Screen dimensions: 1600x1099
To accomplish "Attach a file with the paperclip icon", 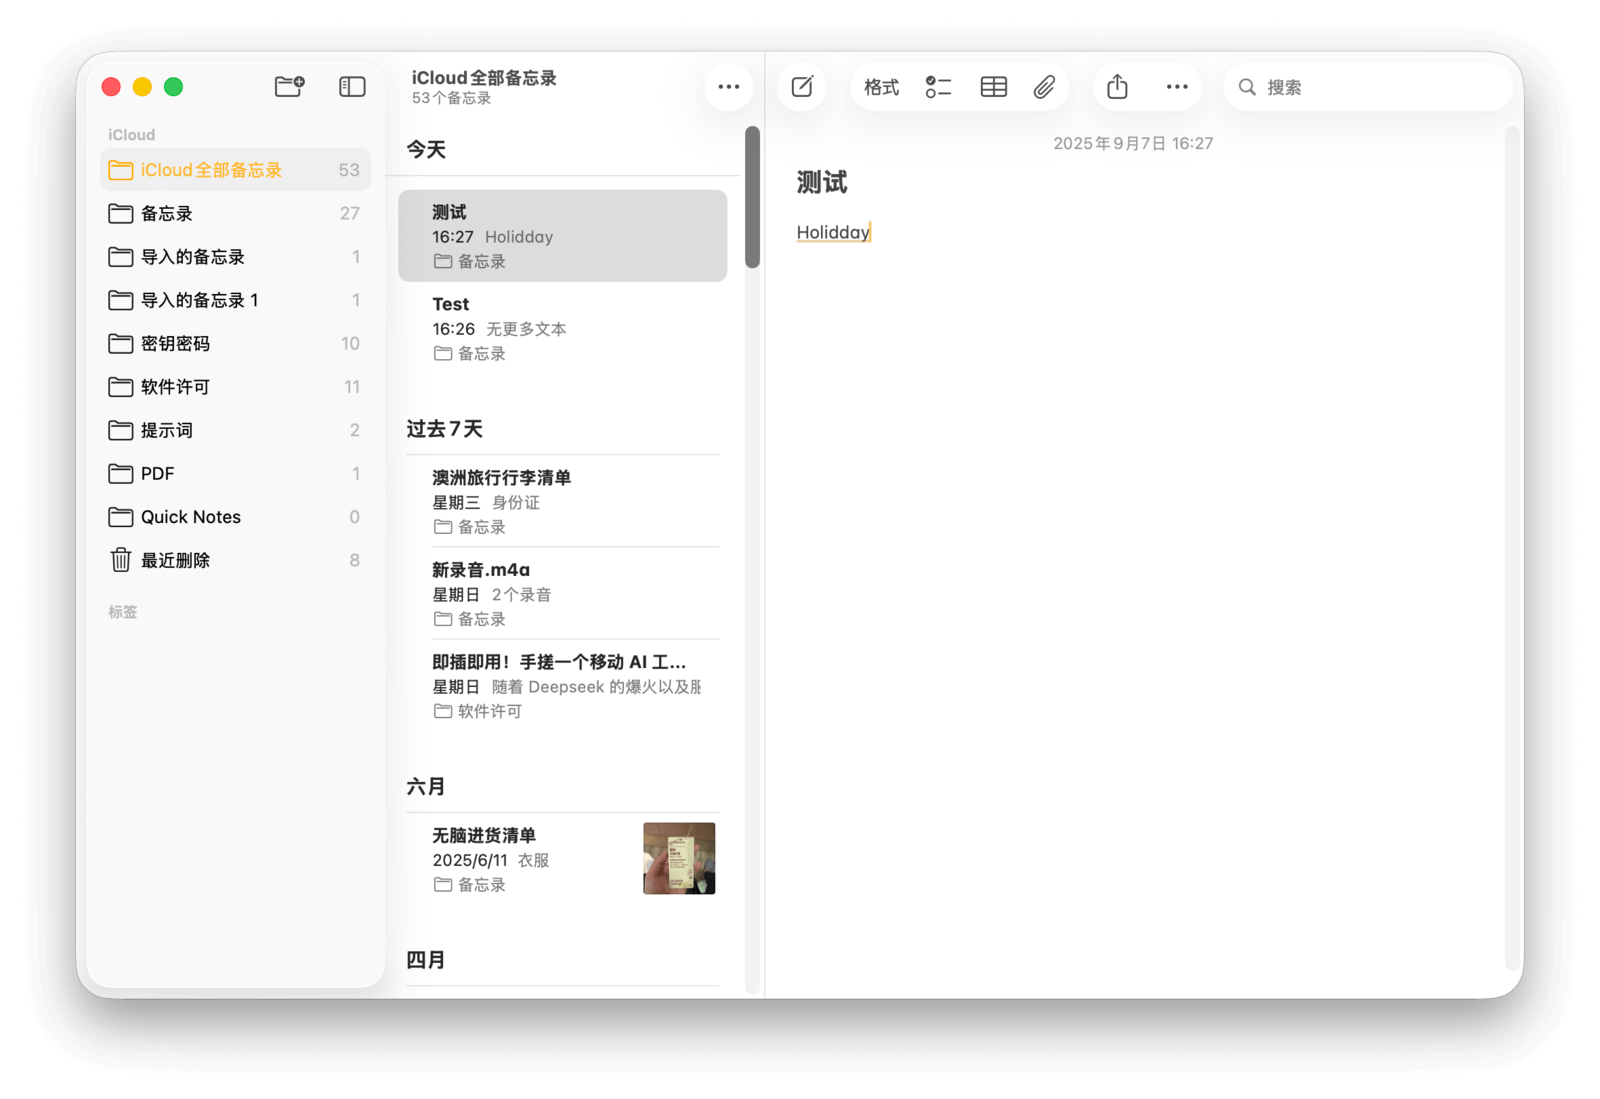I will (1044, 87).
